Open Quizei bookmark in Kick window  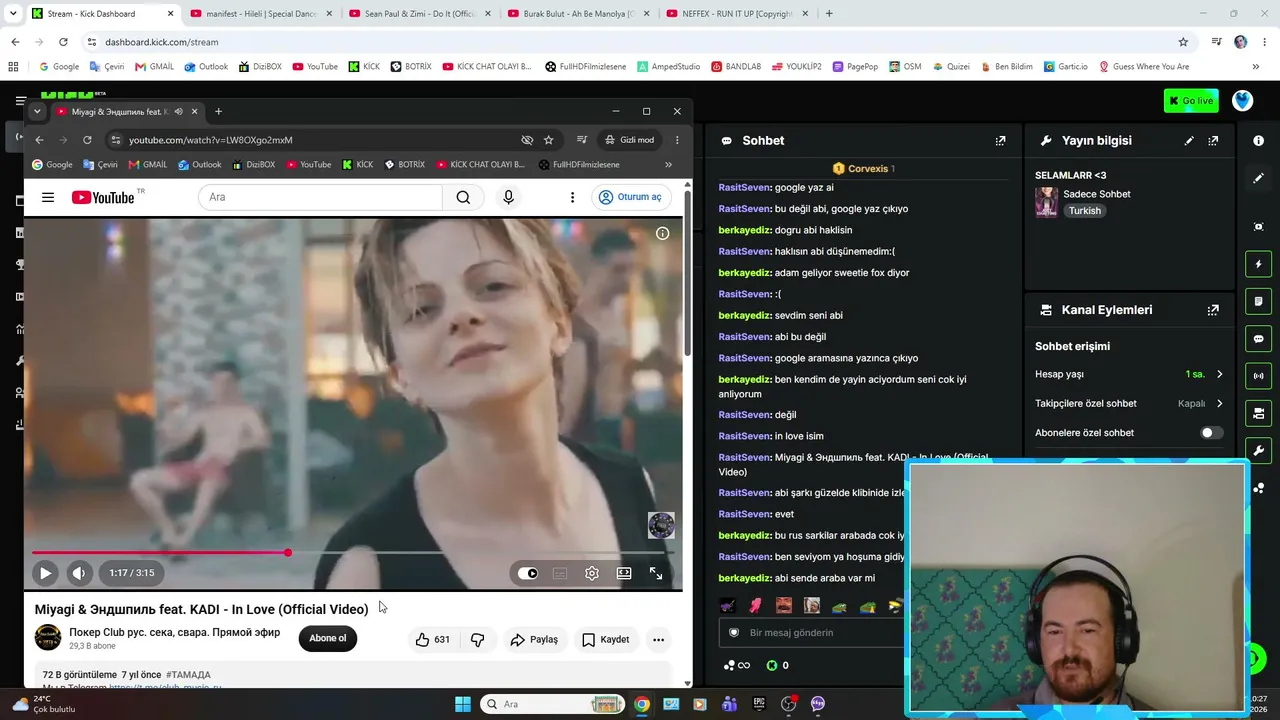951,67
